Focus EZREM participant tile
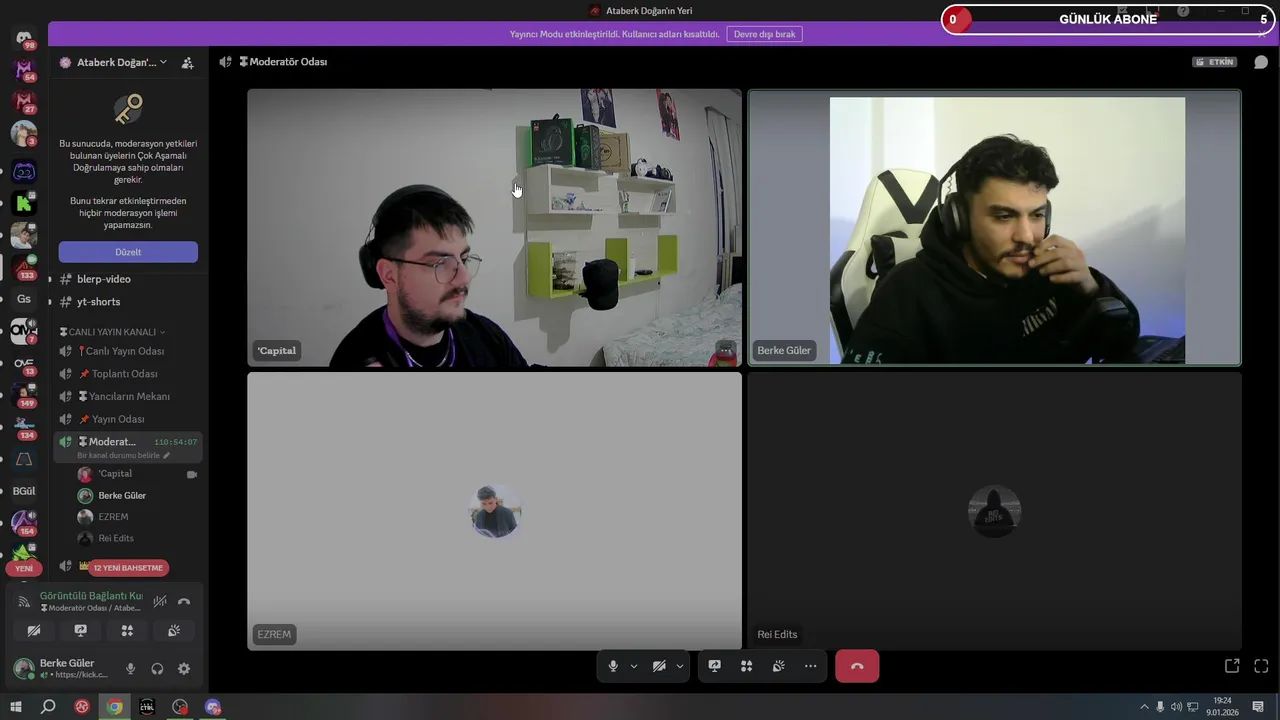The width and height of the screenshot is (1280, 720). click(495, 511)
